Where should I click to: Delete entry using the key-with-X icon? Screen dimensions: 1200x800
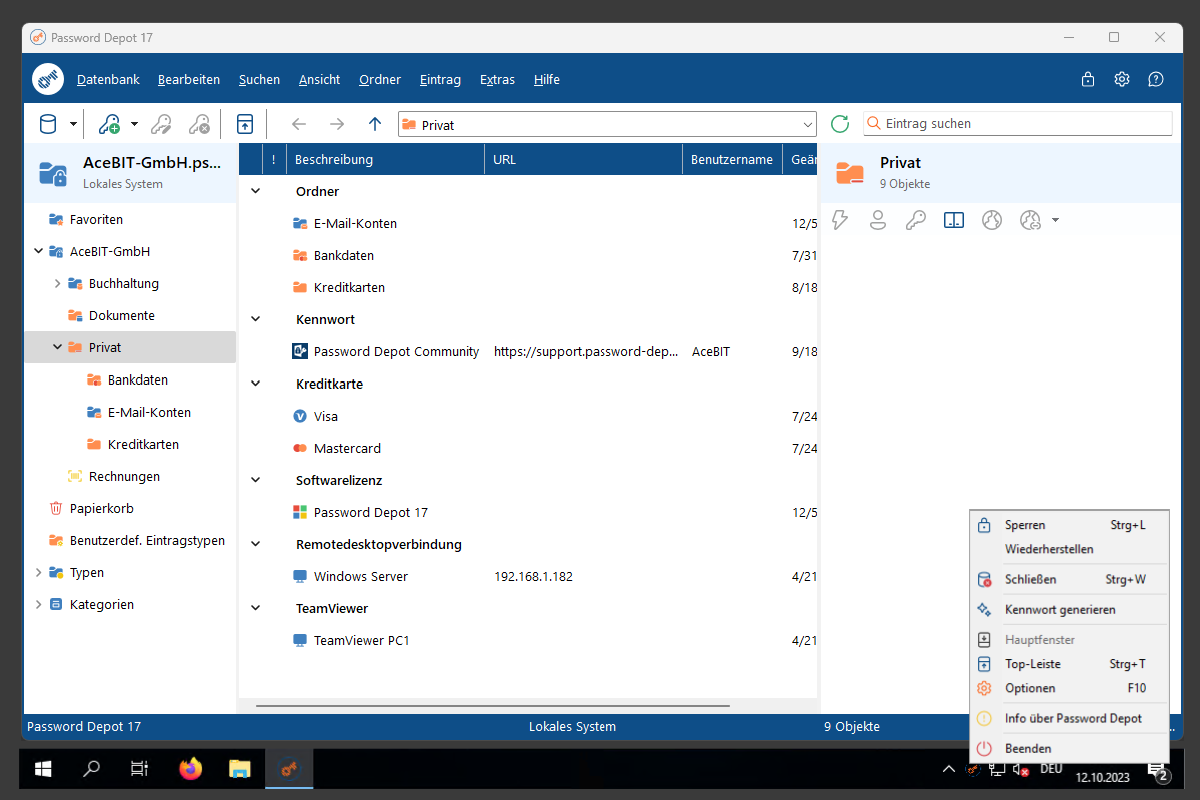(x=199, y=123)
